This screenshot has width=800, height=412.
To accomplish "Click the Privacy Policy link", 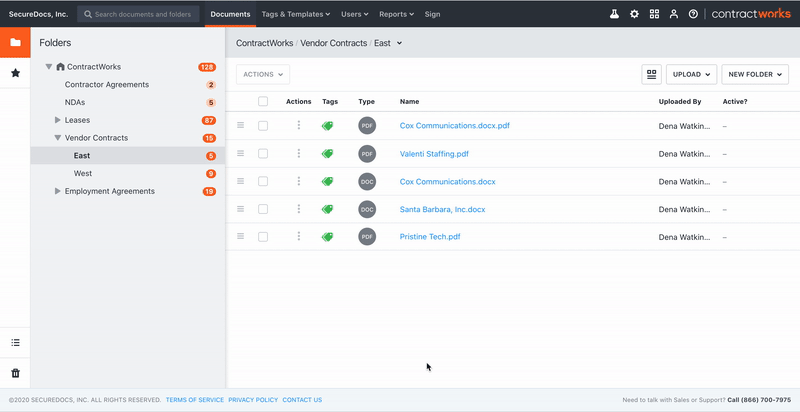I will point(253,400).
